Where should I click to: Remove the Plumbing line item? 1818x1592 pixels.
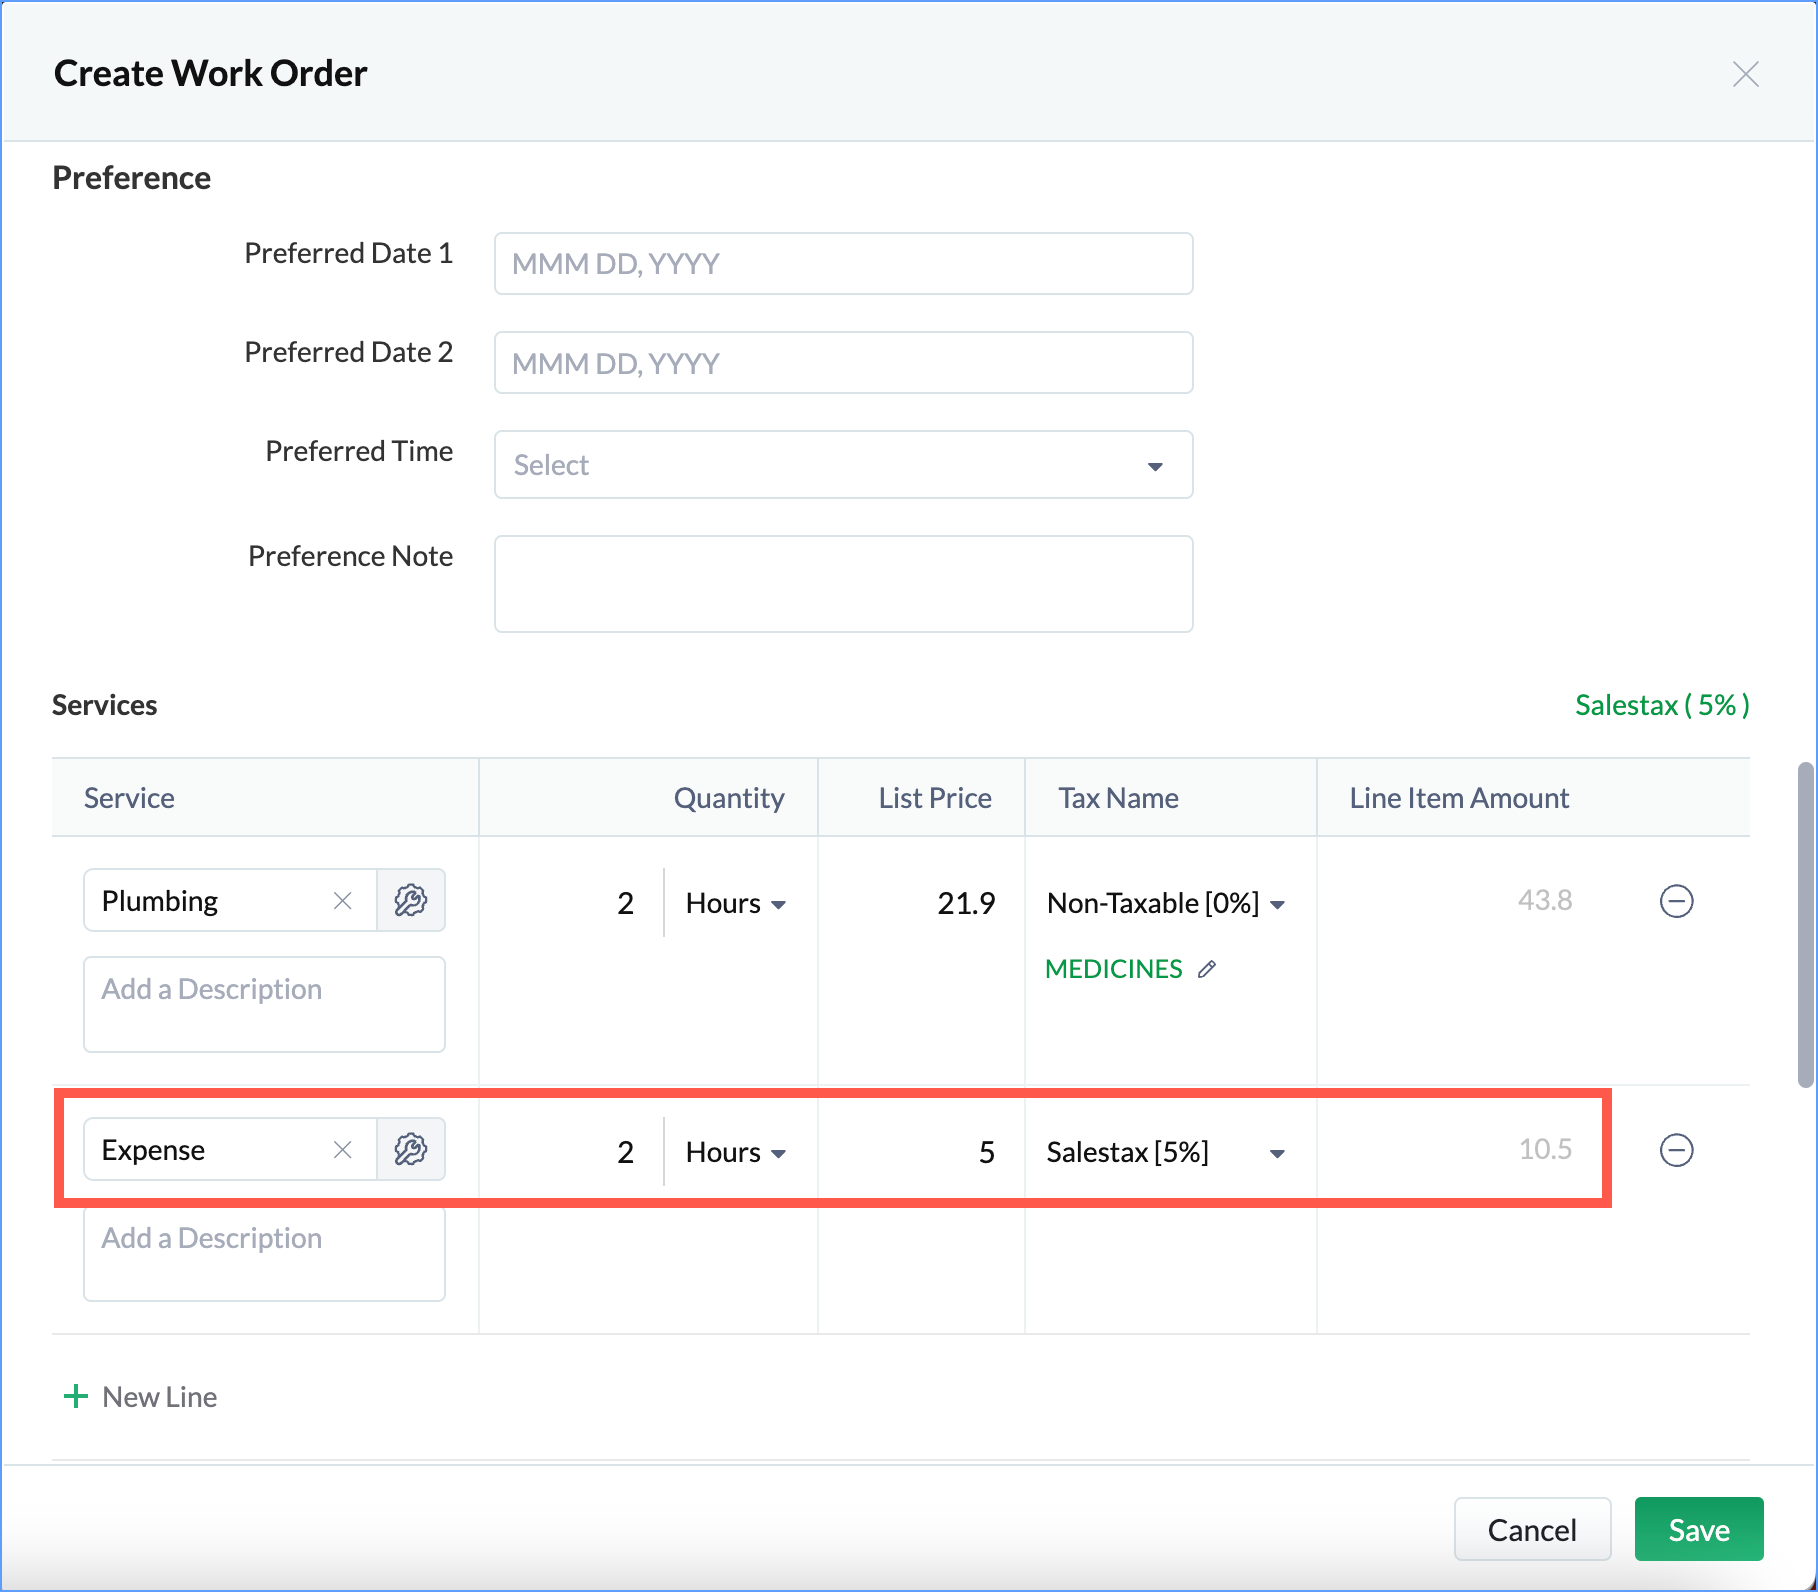tap(1676, 901)
